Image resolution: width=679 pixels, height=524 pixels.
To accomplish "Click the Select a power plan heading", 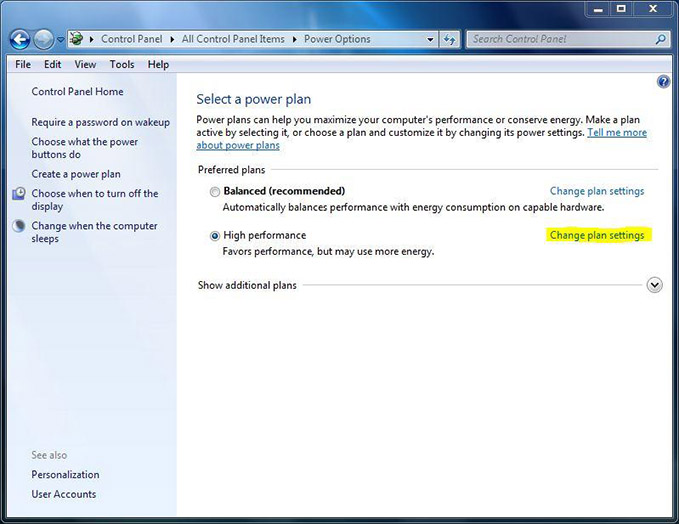I will click(x=254, y=99).
